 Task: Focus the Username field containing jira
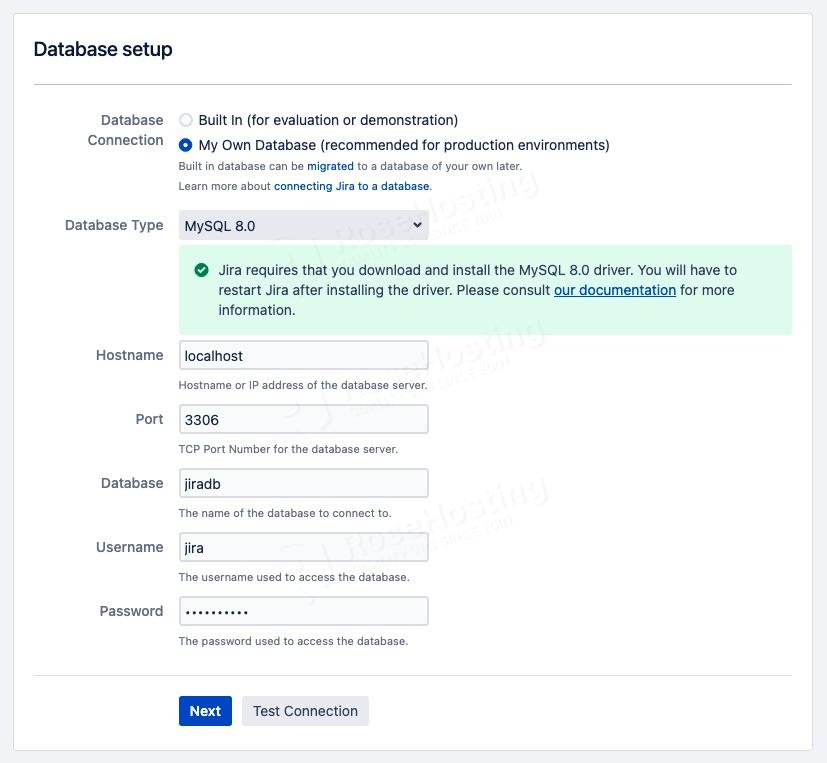304,547
